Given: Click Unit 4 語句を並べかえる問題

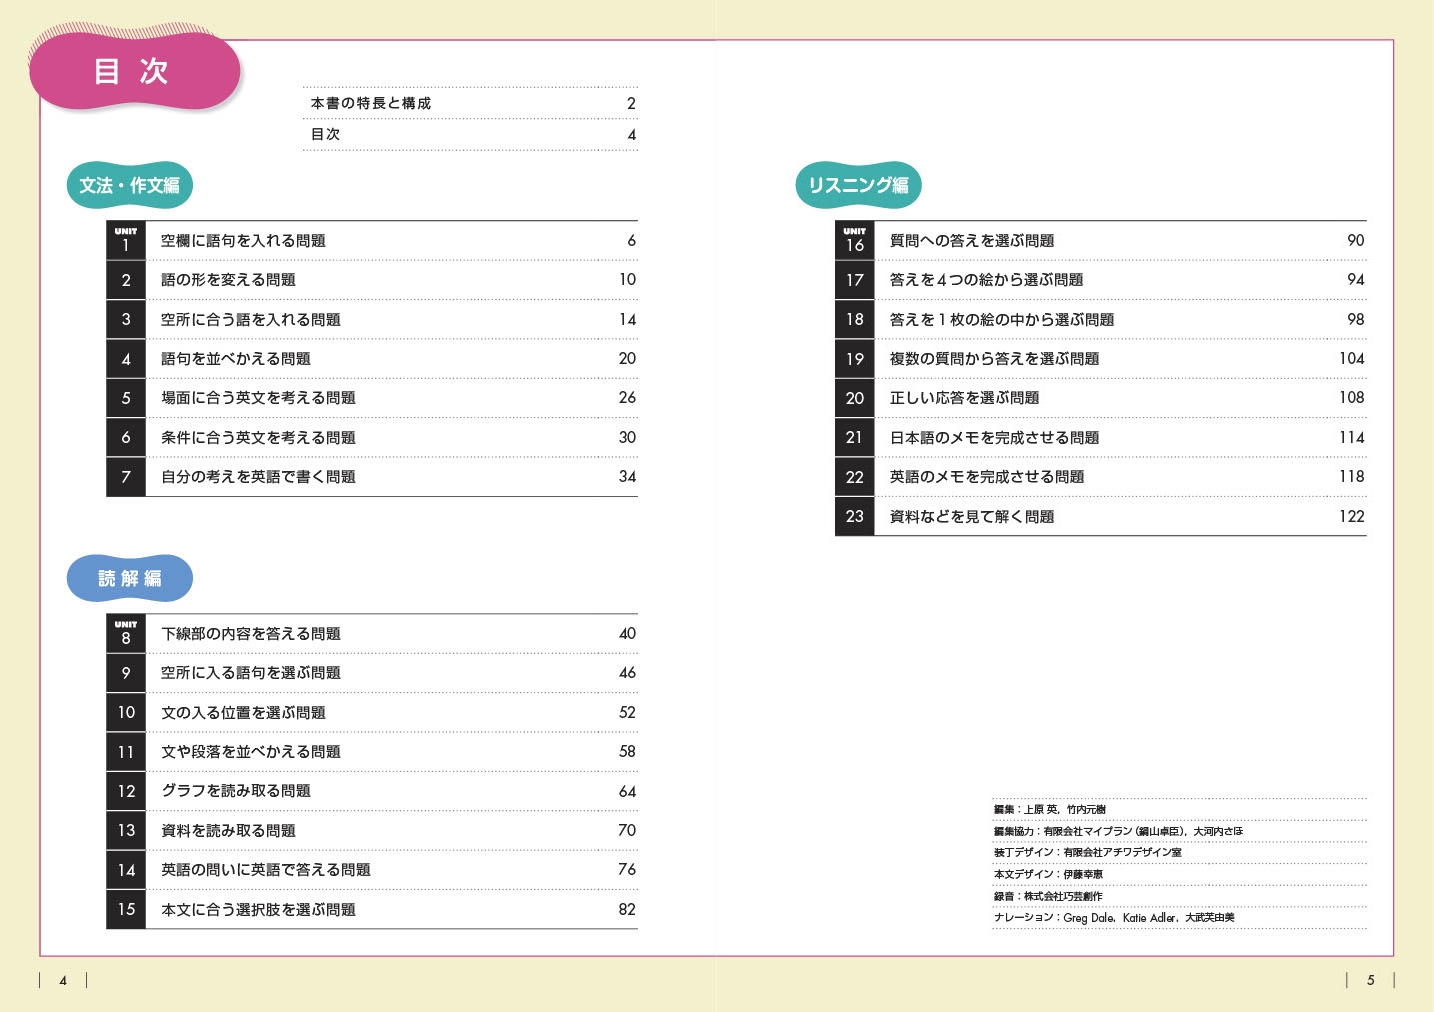Looking at the screenshot, I should pyautogui.click(x=372, y=358).
